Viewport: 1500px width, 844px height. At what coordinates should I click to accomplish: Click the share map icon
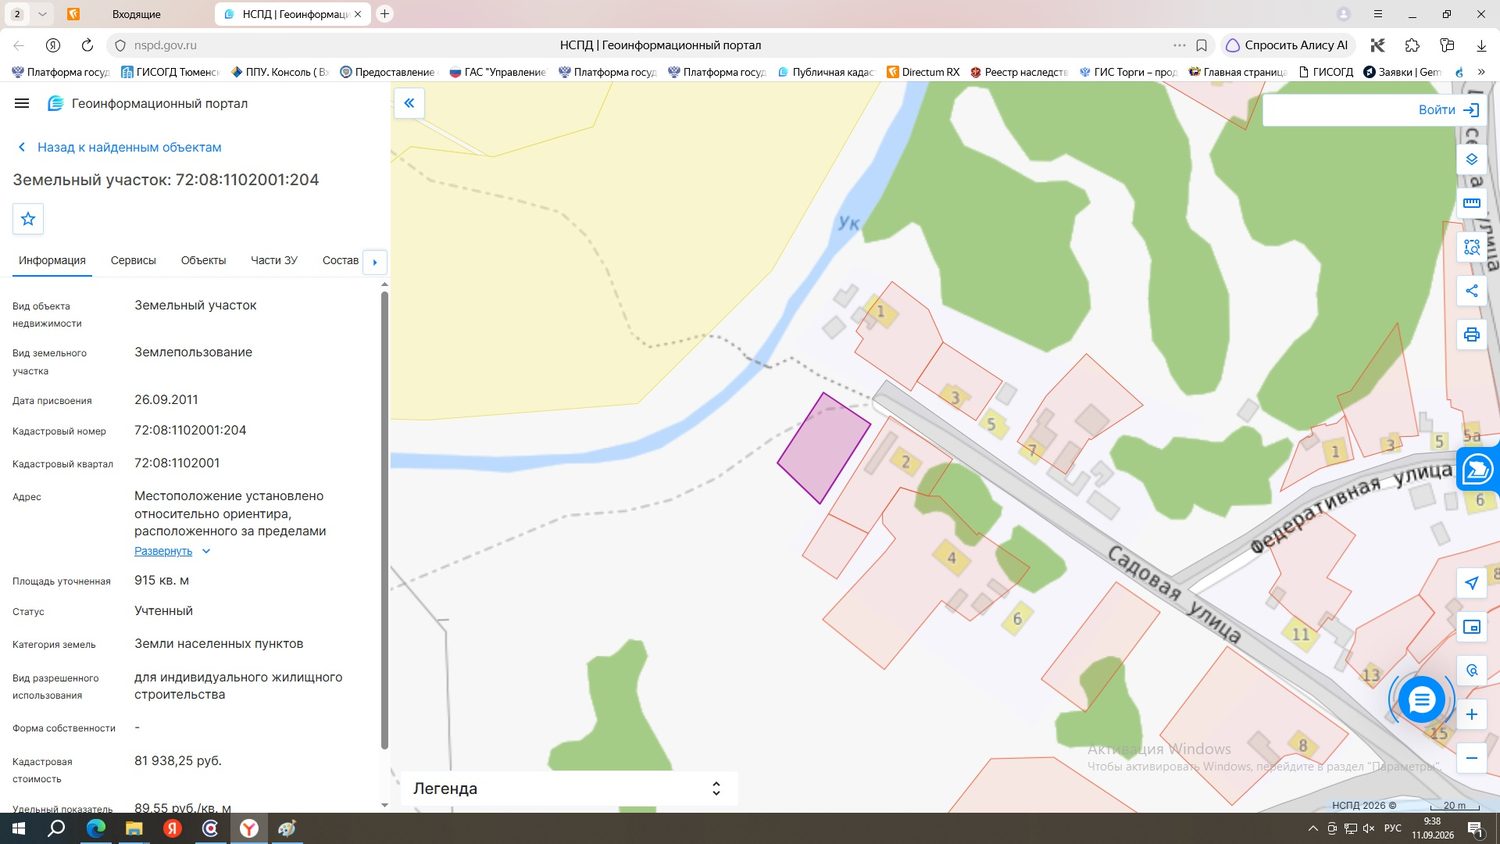[1472, 291]
